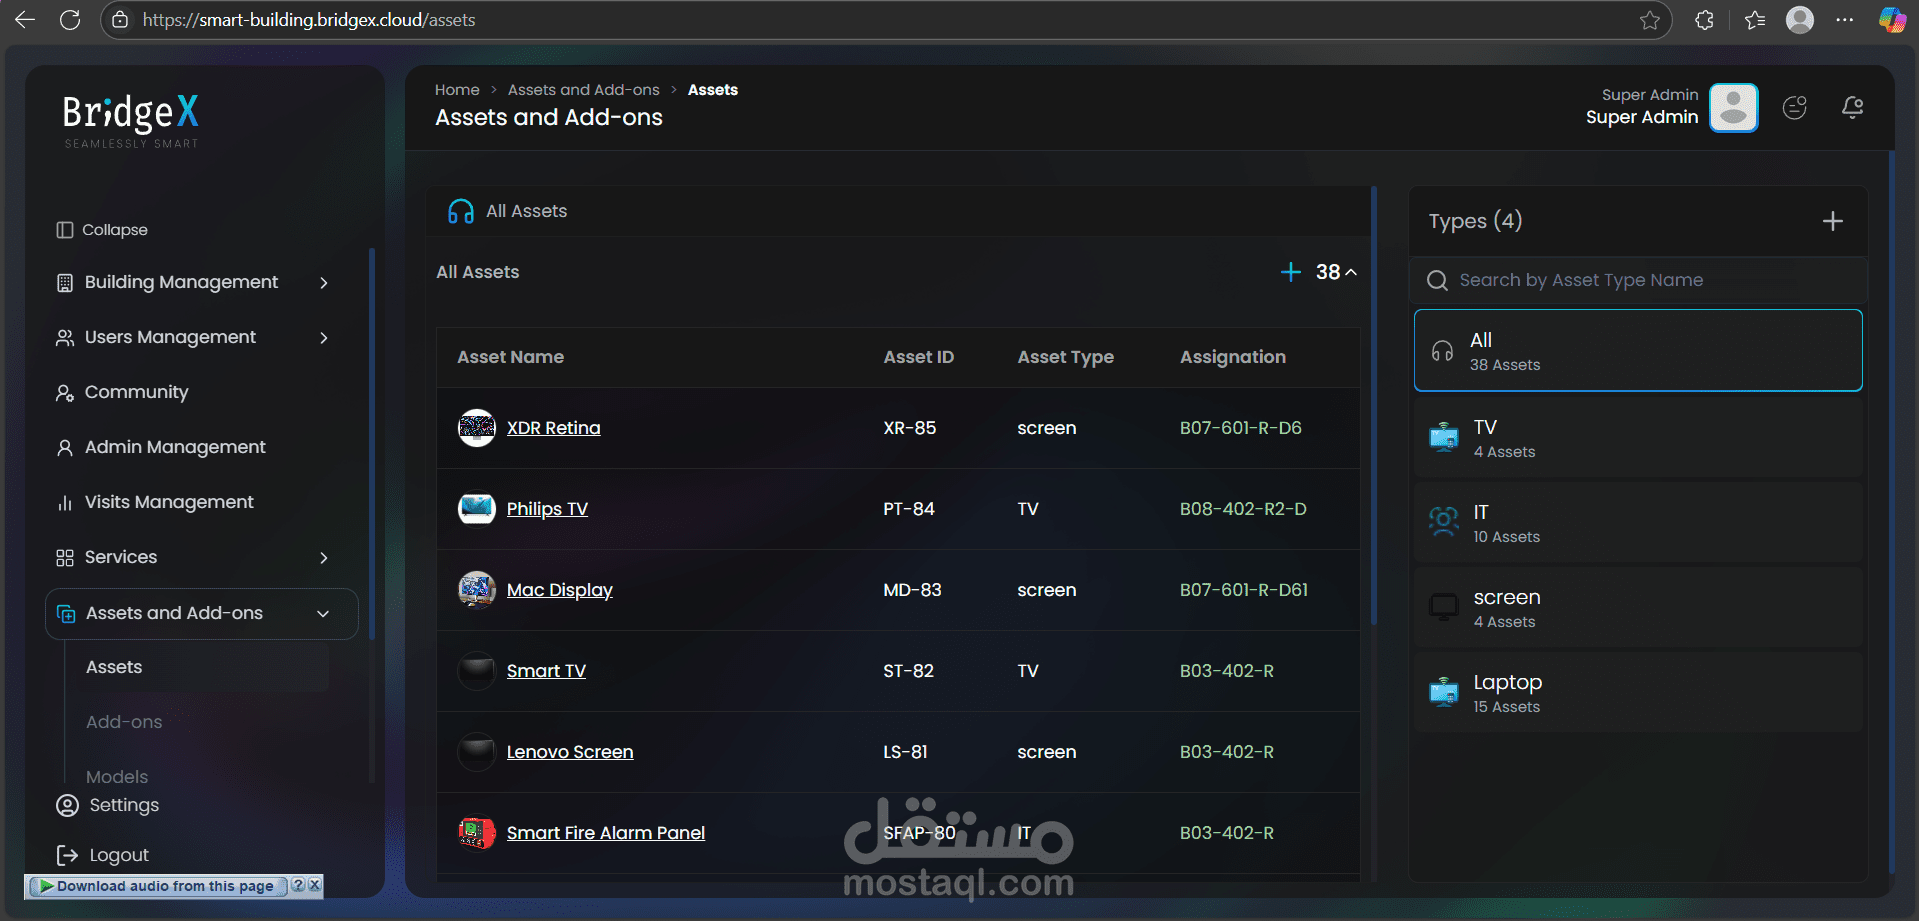Expand Building Management chevron
The image size is (1919, 921).
coord(324,283)
